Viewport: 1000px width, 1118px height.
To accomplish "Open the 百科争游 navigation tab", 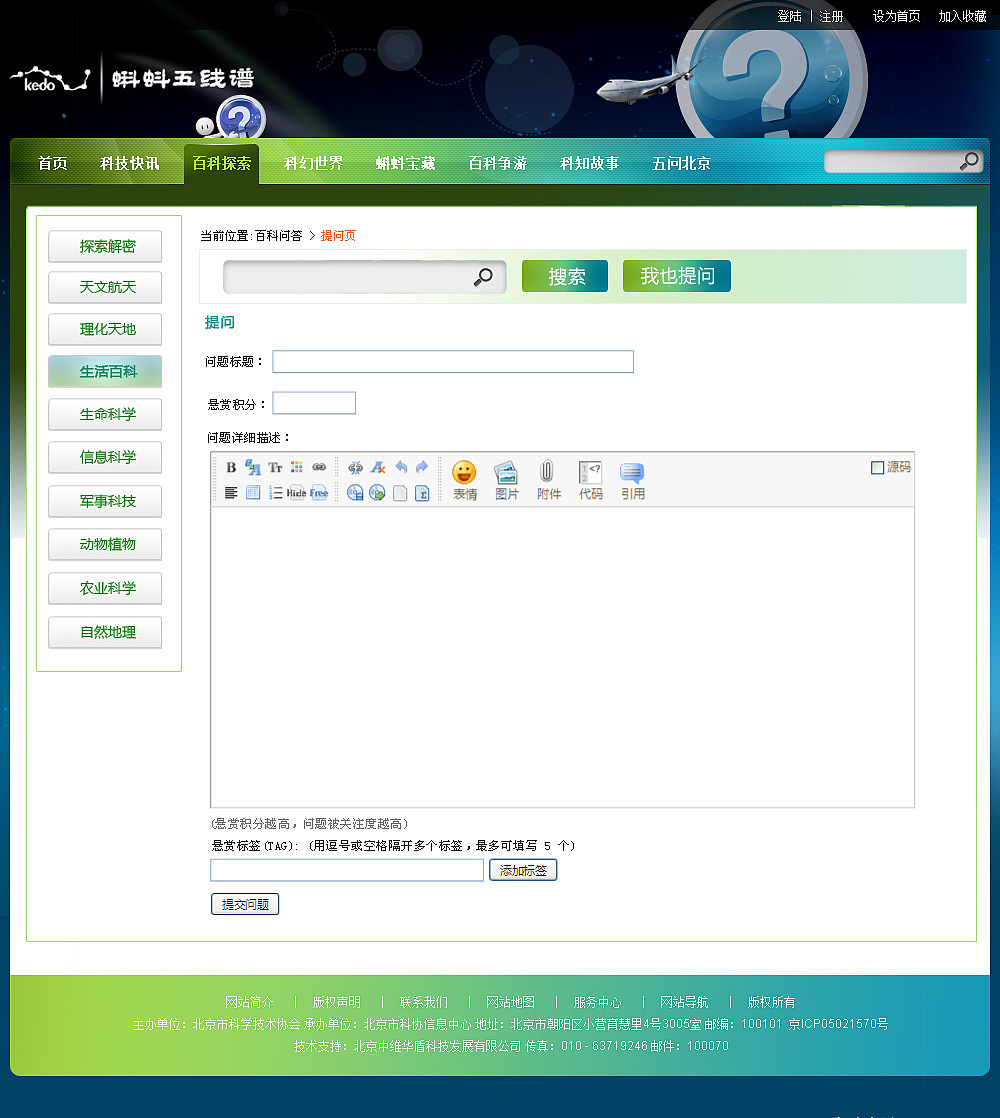I will pyautogui.click(x=498, y=163).
